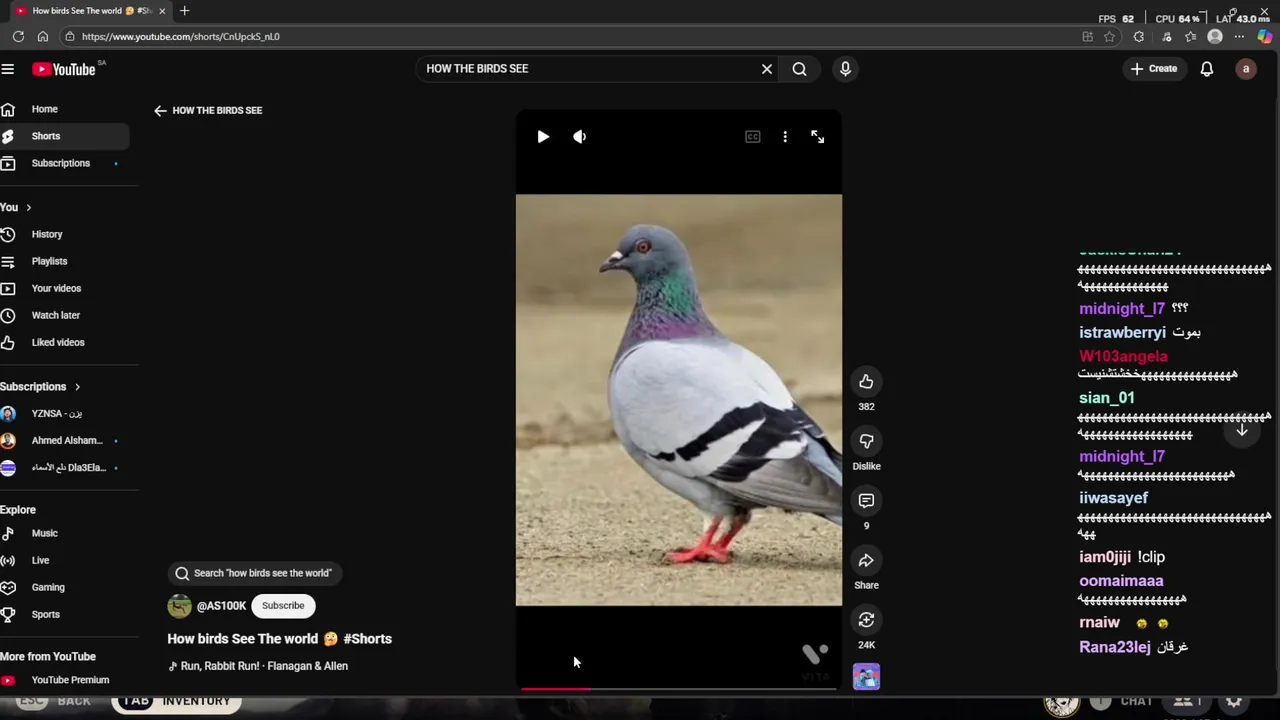The width and height of the screenshot is (1280, 720).
Task: Click the search field with HOW THE BIRDS SEE
Action: pyautogui.click(x=588, y=69)
